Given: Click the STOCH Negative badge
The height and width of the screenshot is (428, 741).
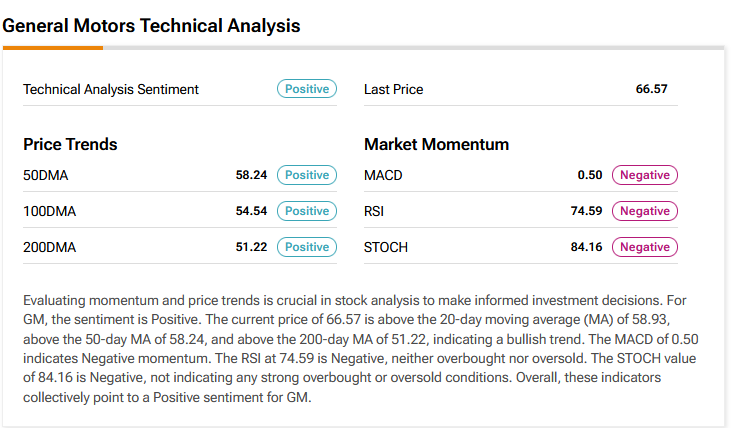Looking at the screenshot, I should (644, 247).
